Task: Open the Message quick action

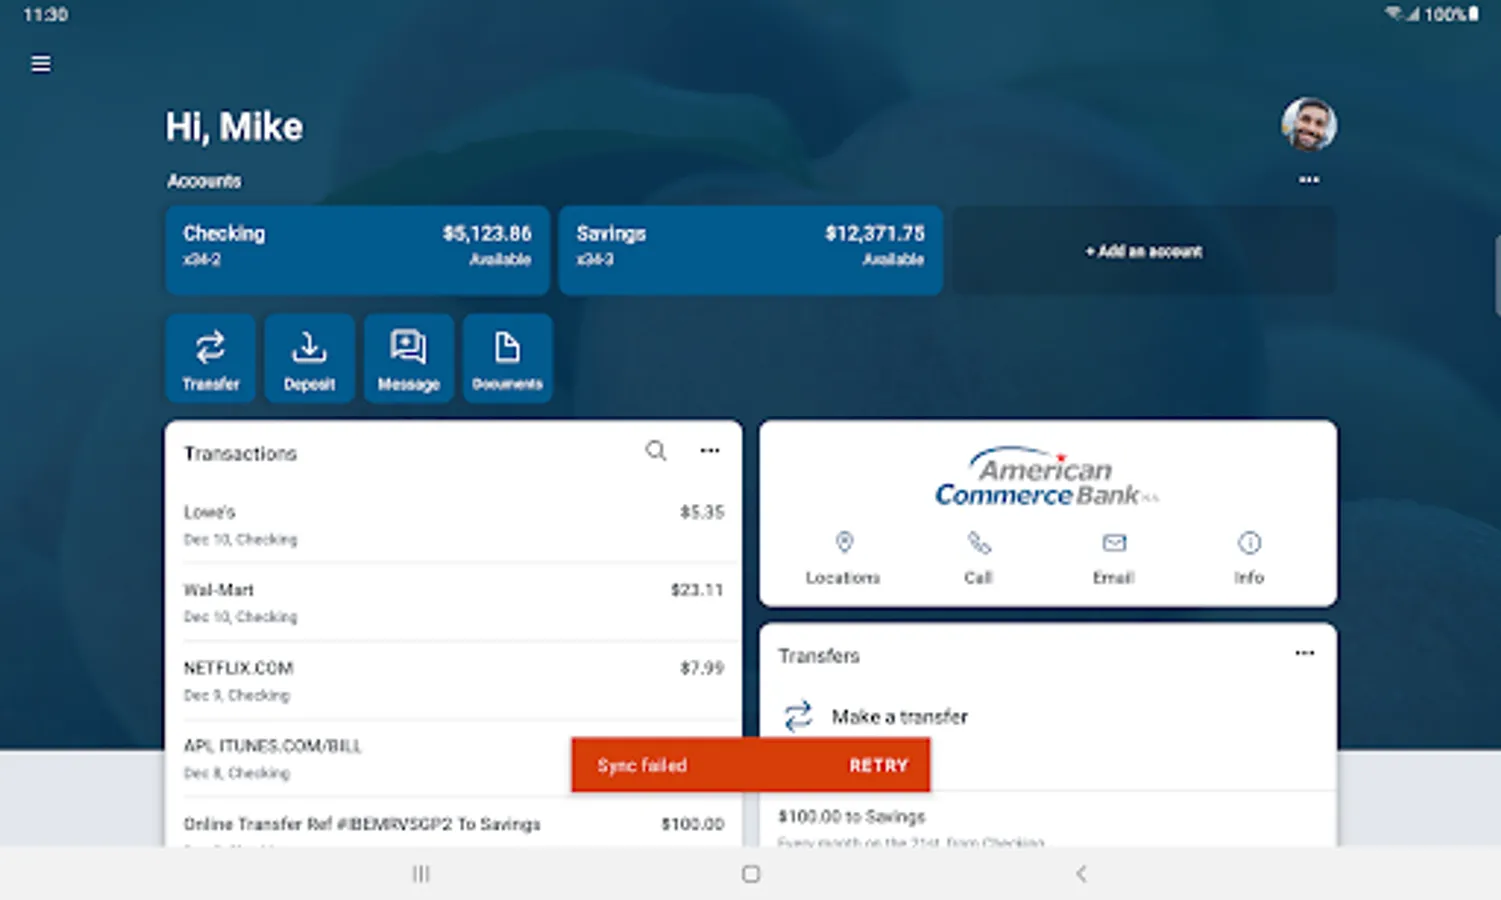Action: [x=408, y=358]
